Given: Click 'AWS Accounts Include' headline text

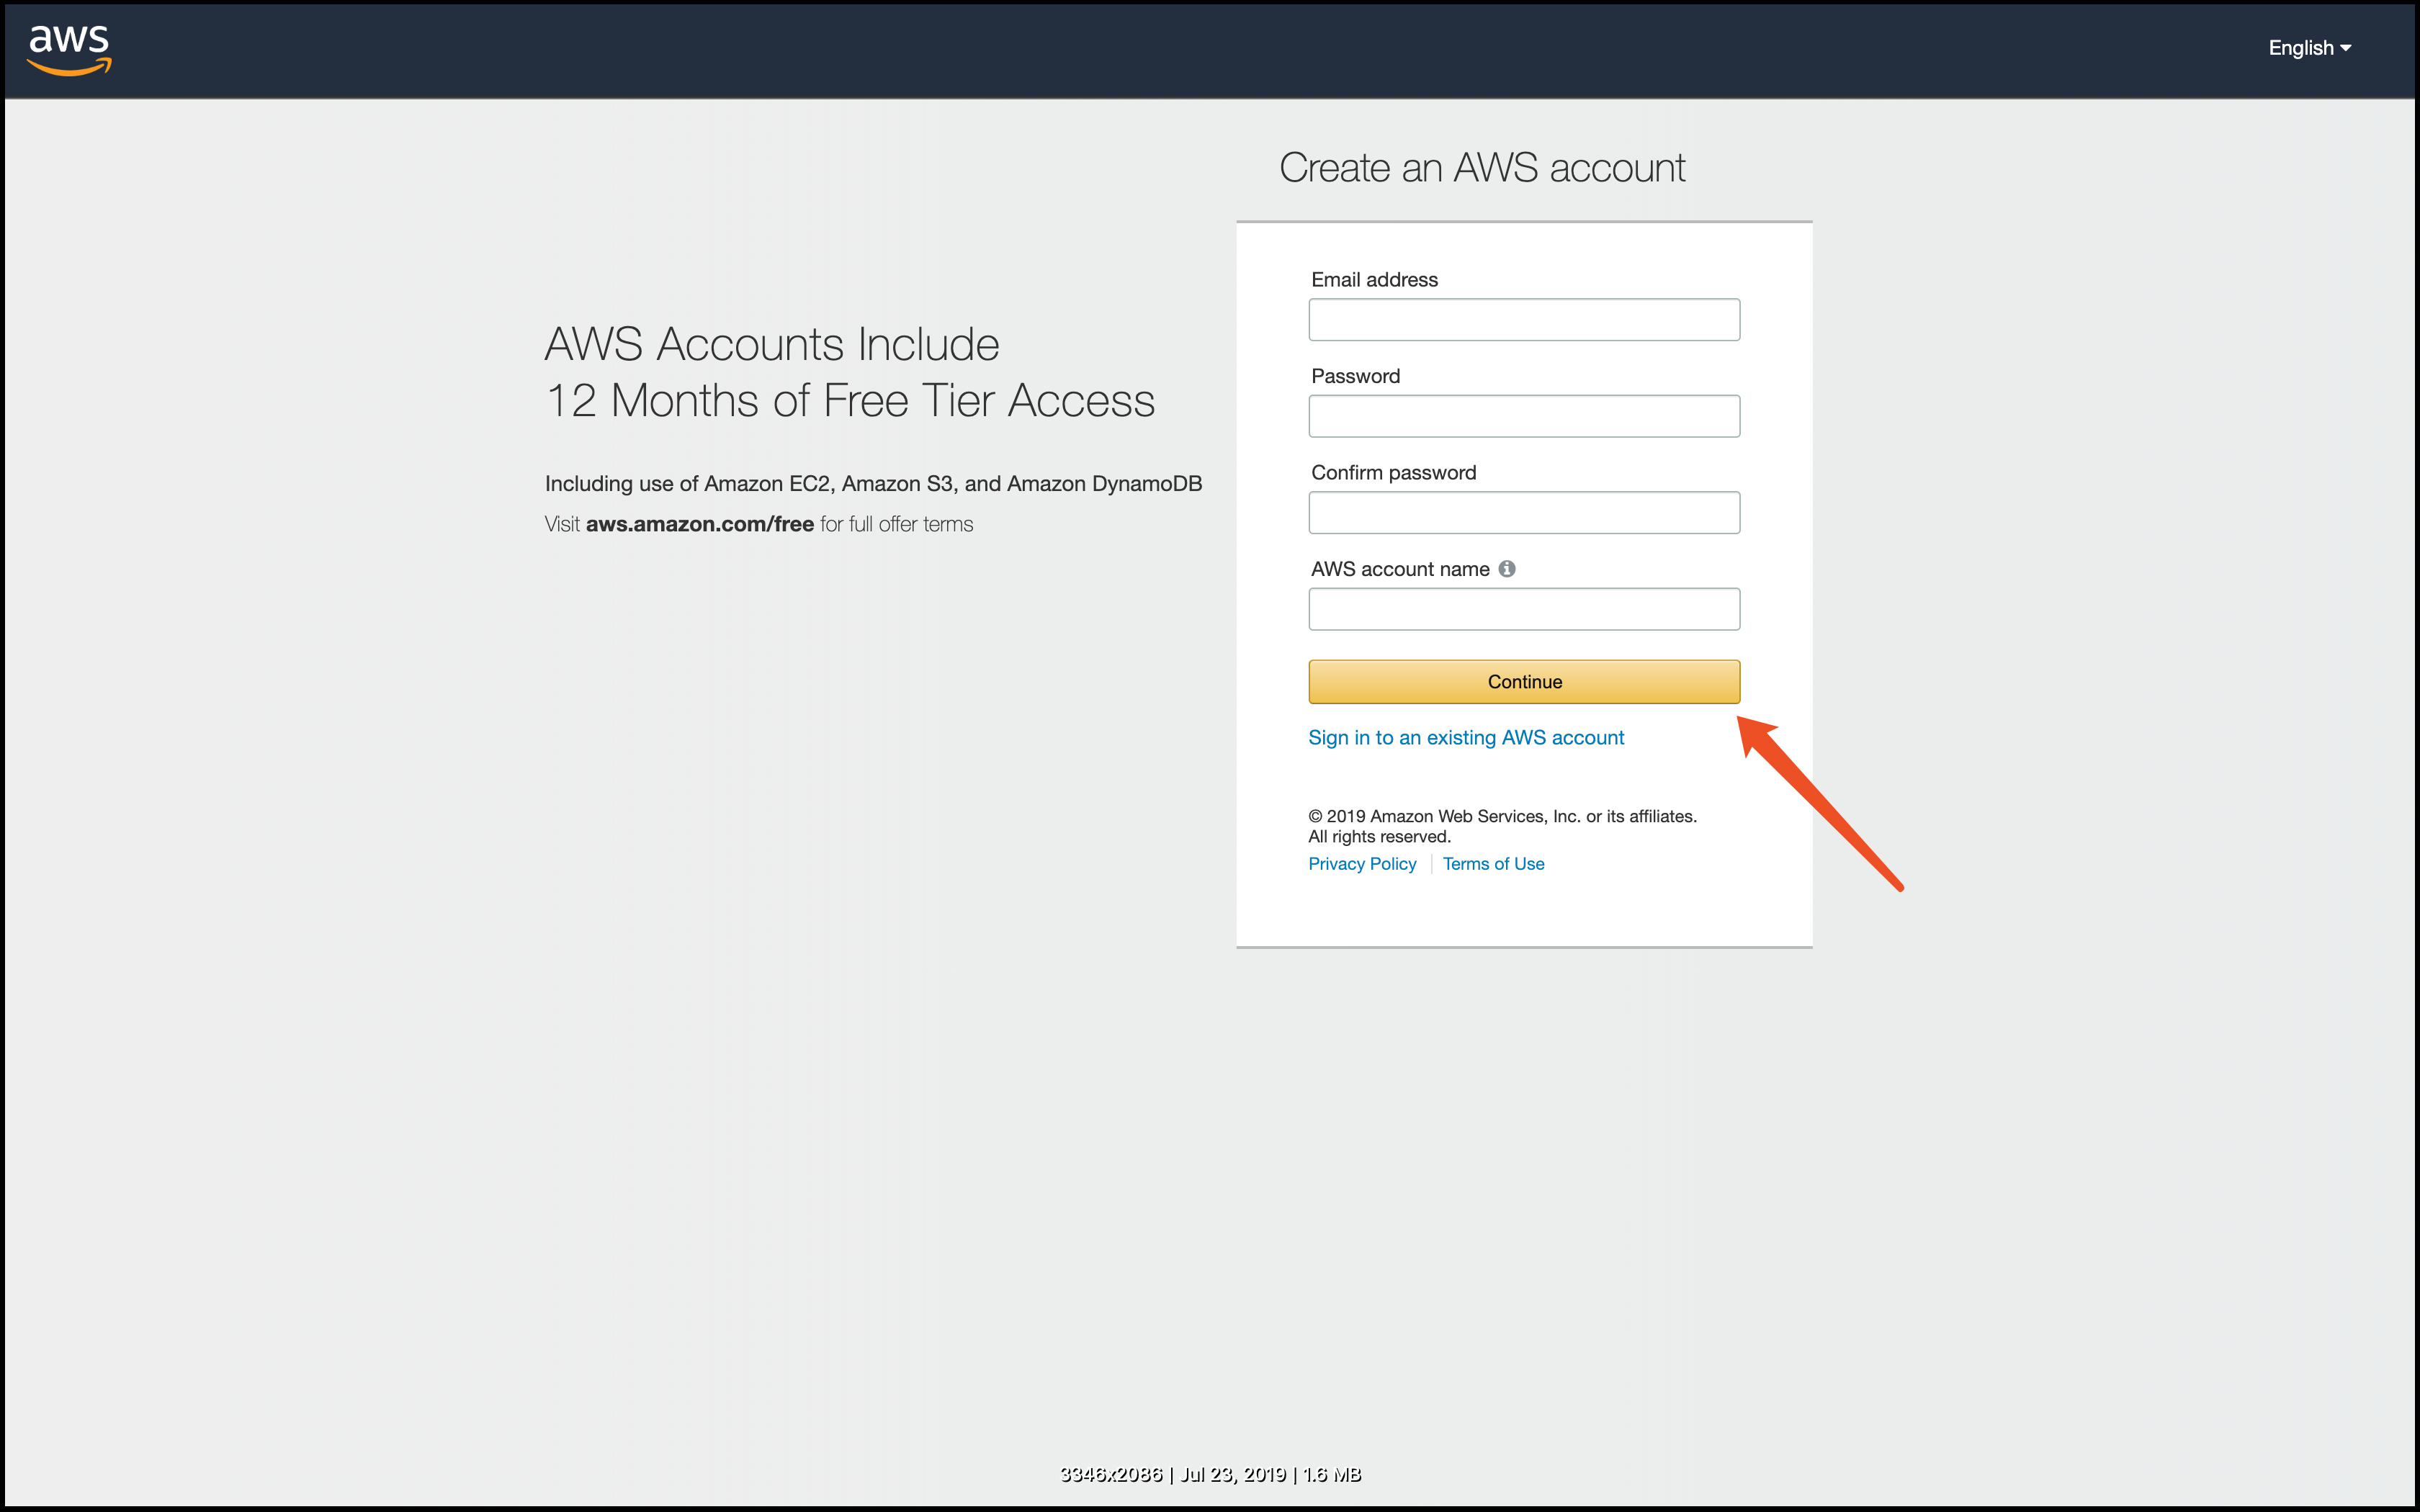Looking at the screenshot, I should (771, 344).
